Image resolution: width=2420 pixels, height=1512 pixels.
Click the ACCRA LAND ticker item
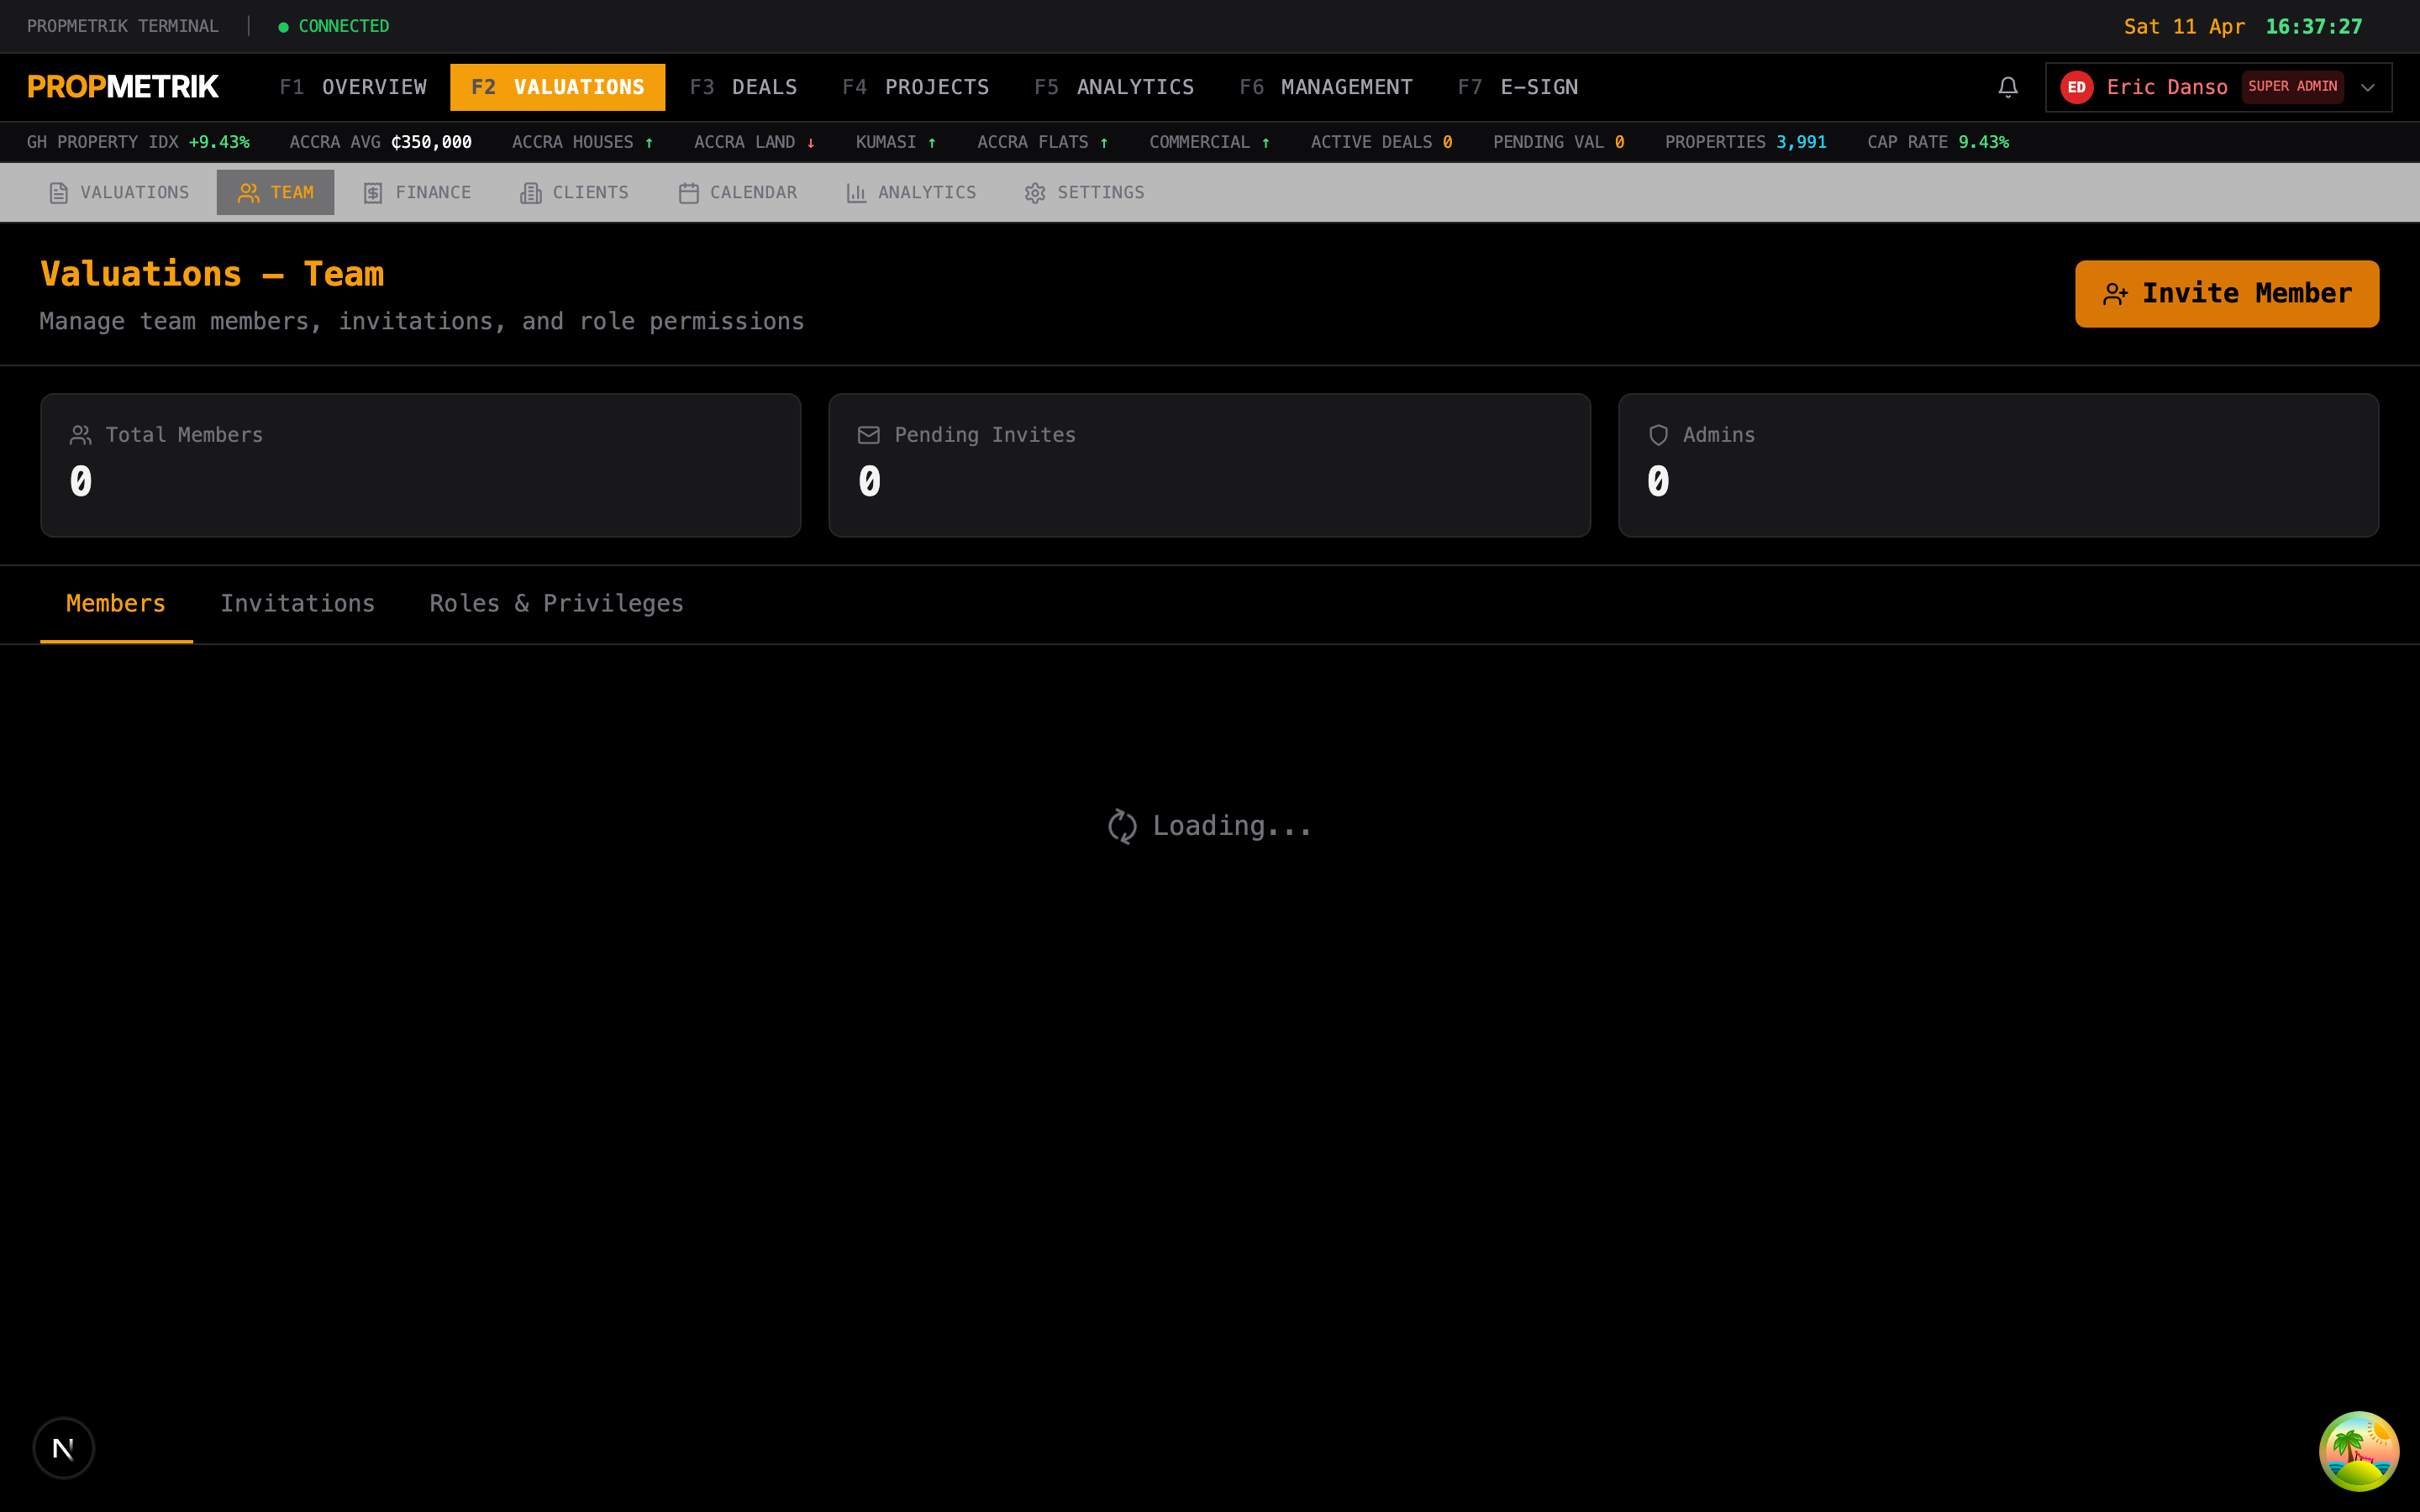coord(755,142)
